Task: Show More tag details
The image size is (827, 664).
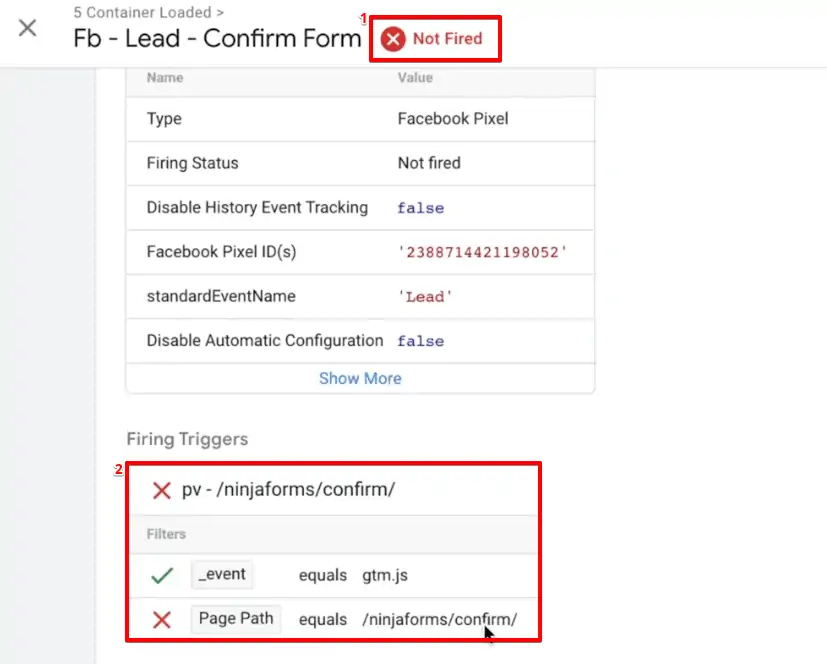Action: click(360, 378)
